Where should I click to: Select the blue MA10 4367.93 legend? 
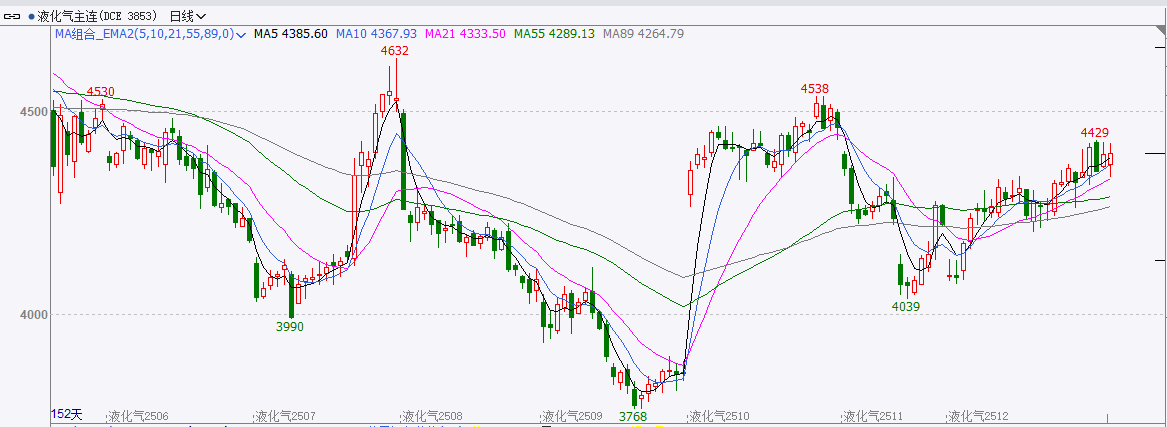tap(376, 34)
